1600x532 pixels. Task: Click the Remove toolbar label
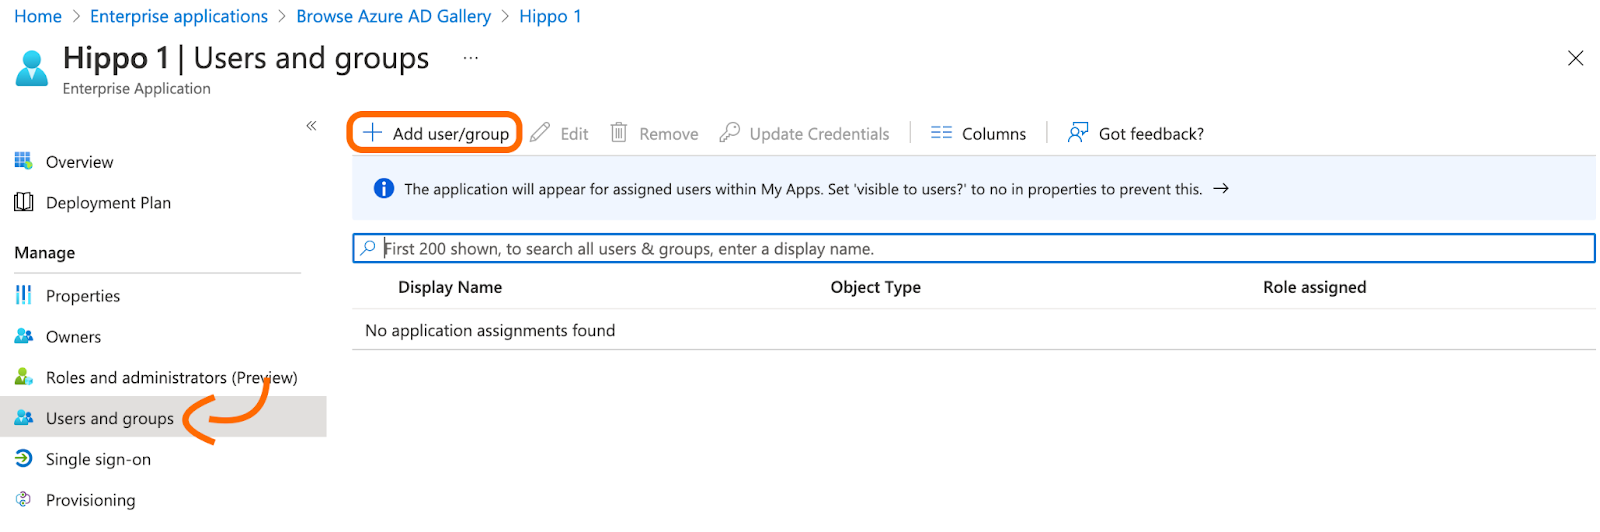click(x=669, y=134)
